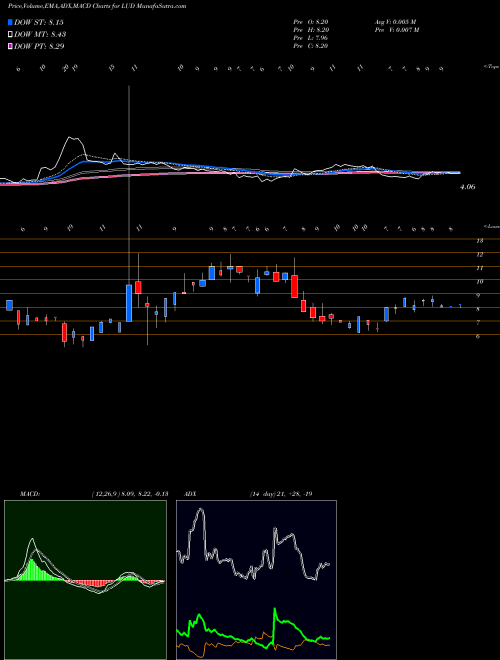Click the ADX values '(14 day) 21, +28, -19'

(x=281, y=494)
